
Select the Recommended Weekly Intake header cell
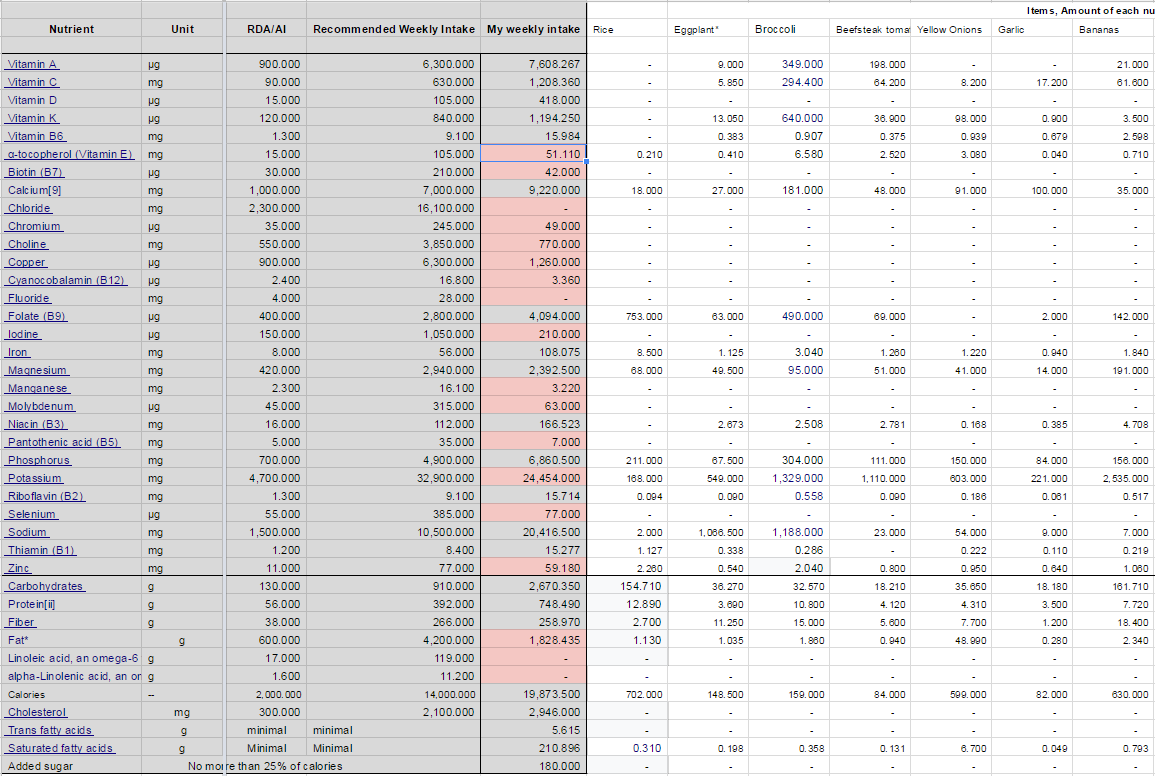pyautogui.click(x=393, y=29)
